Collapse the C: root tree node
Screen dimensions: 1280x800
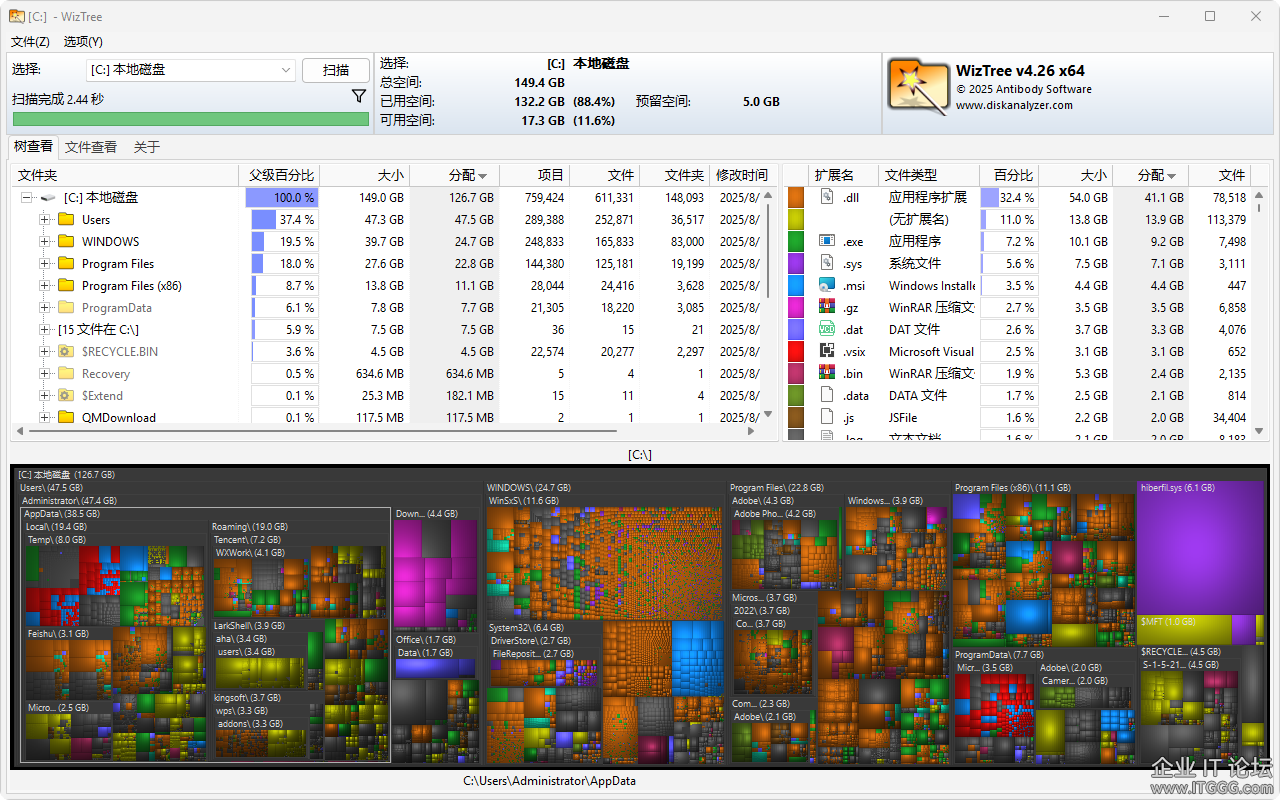(x=27, y=198)
